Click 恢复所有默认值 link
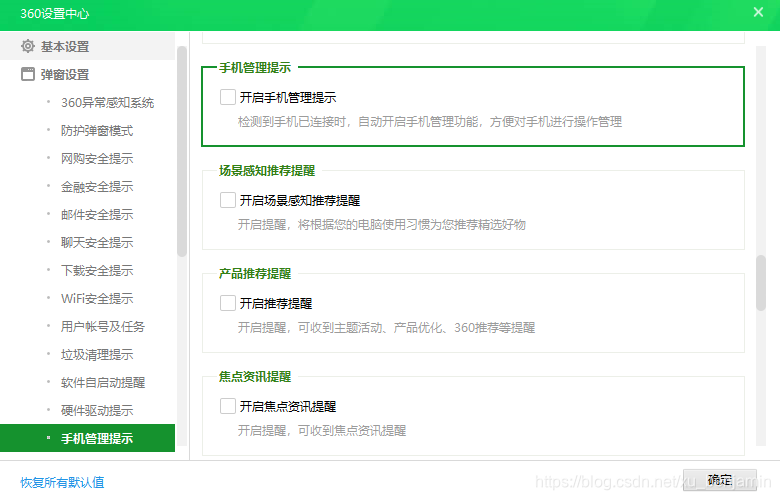 [x=62, y=482]
